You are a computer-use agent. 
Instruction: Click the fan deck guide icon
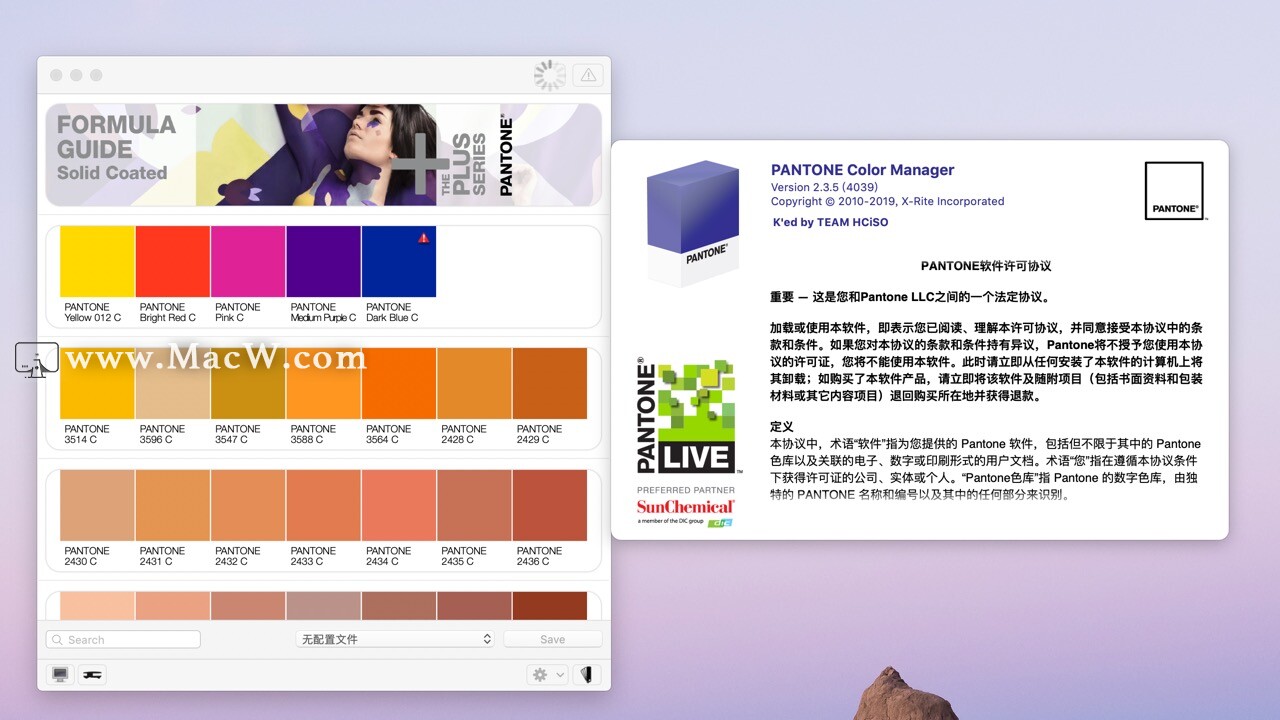pyautogui.click(x=586, y=675)
